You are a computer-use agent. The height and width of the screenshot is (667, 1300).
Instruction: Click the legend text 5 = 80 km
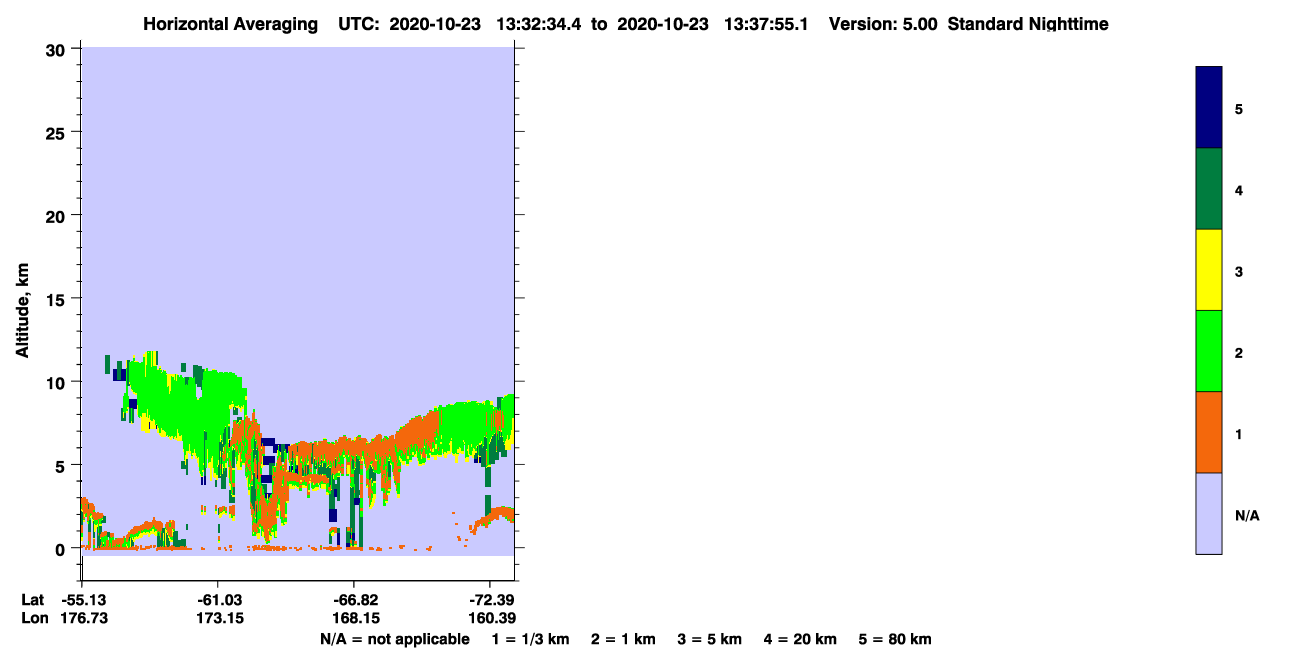[x=895, y=639]
